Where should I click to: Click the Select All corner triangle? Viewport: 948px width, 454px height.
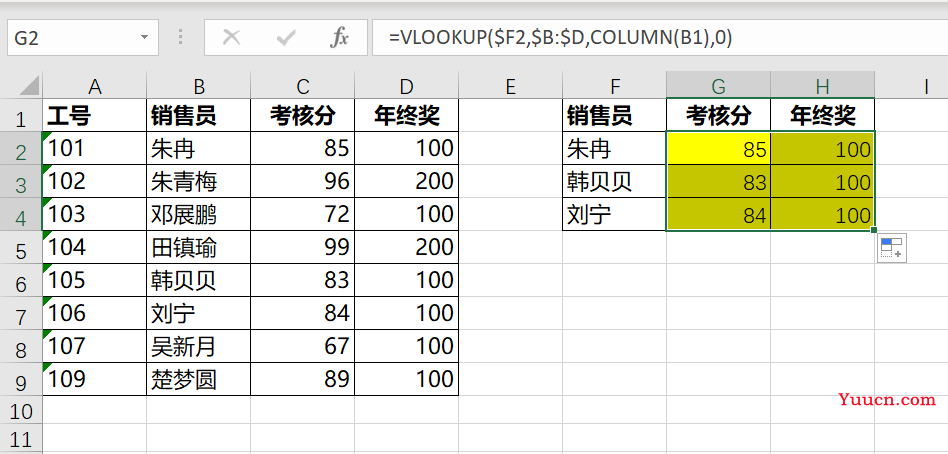pos(29,85)
